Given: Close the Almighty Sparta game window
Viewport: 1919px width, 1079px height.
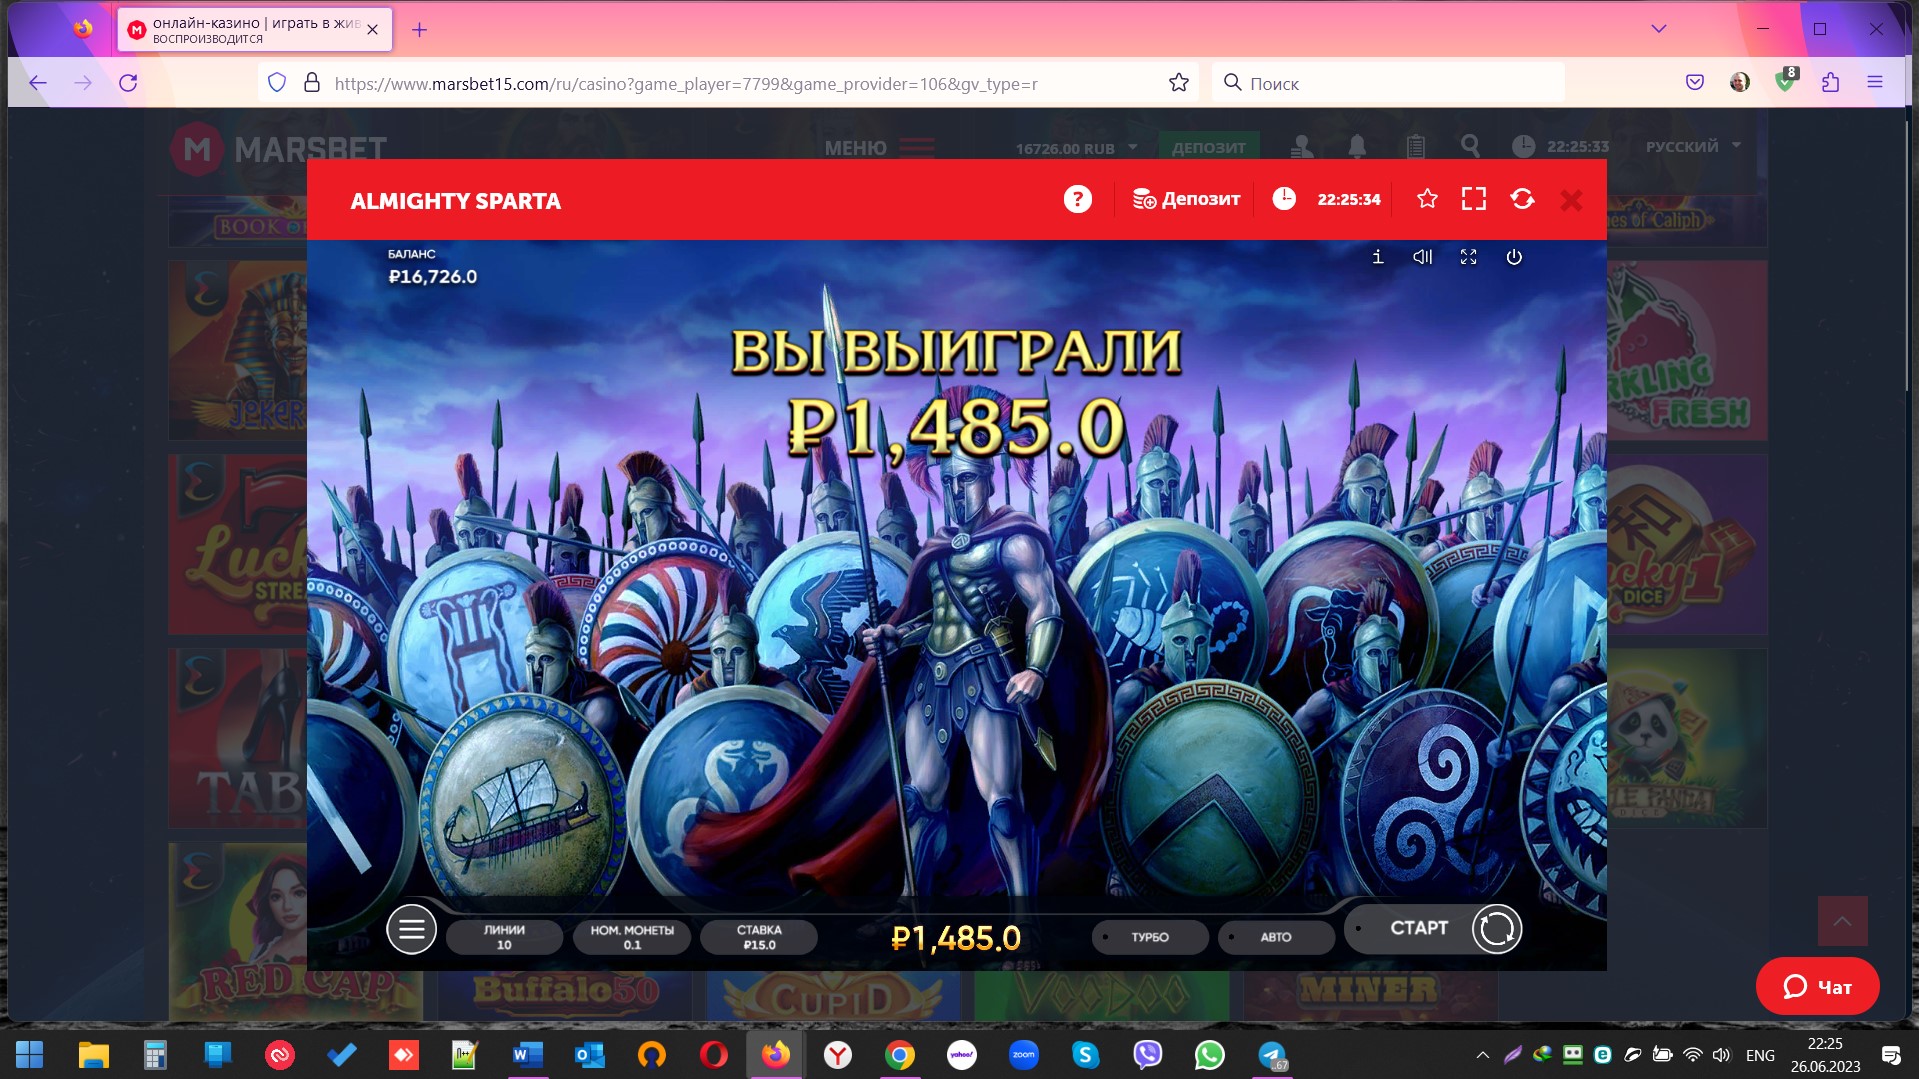Looking at the screenshot, I should pos(1571,200).
